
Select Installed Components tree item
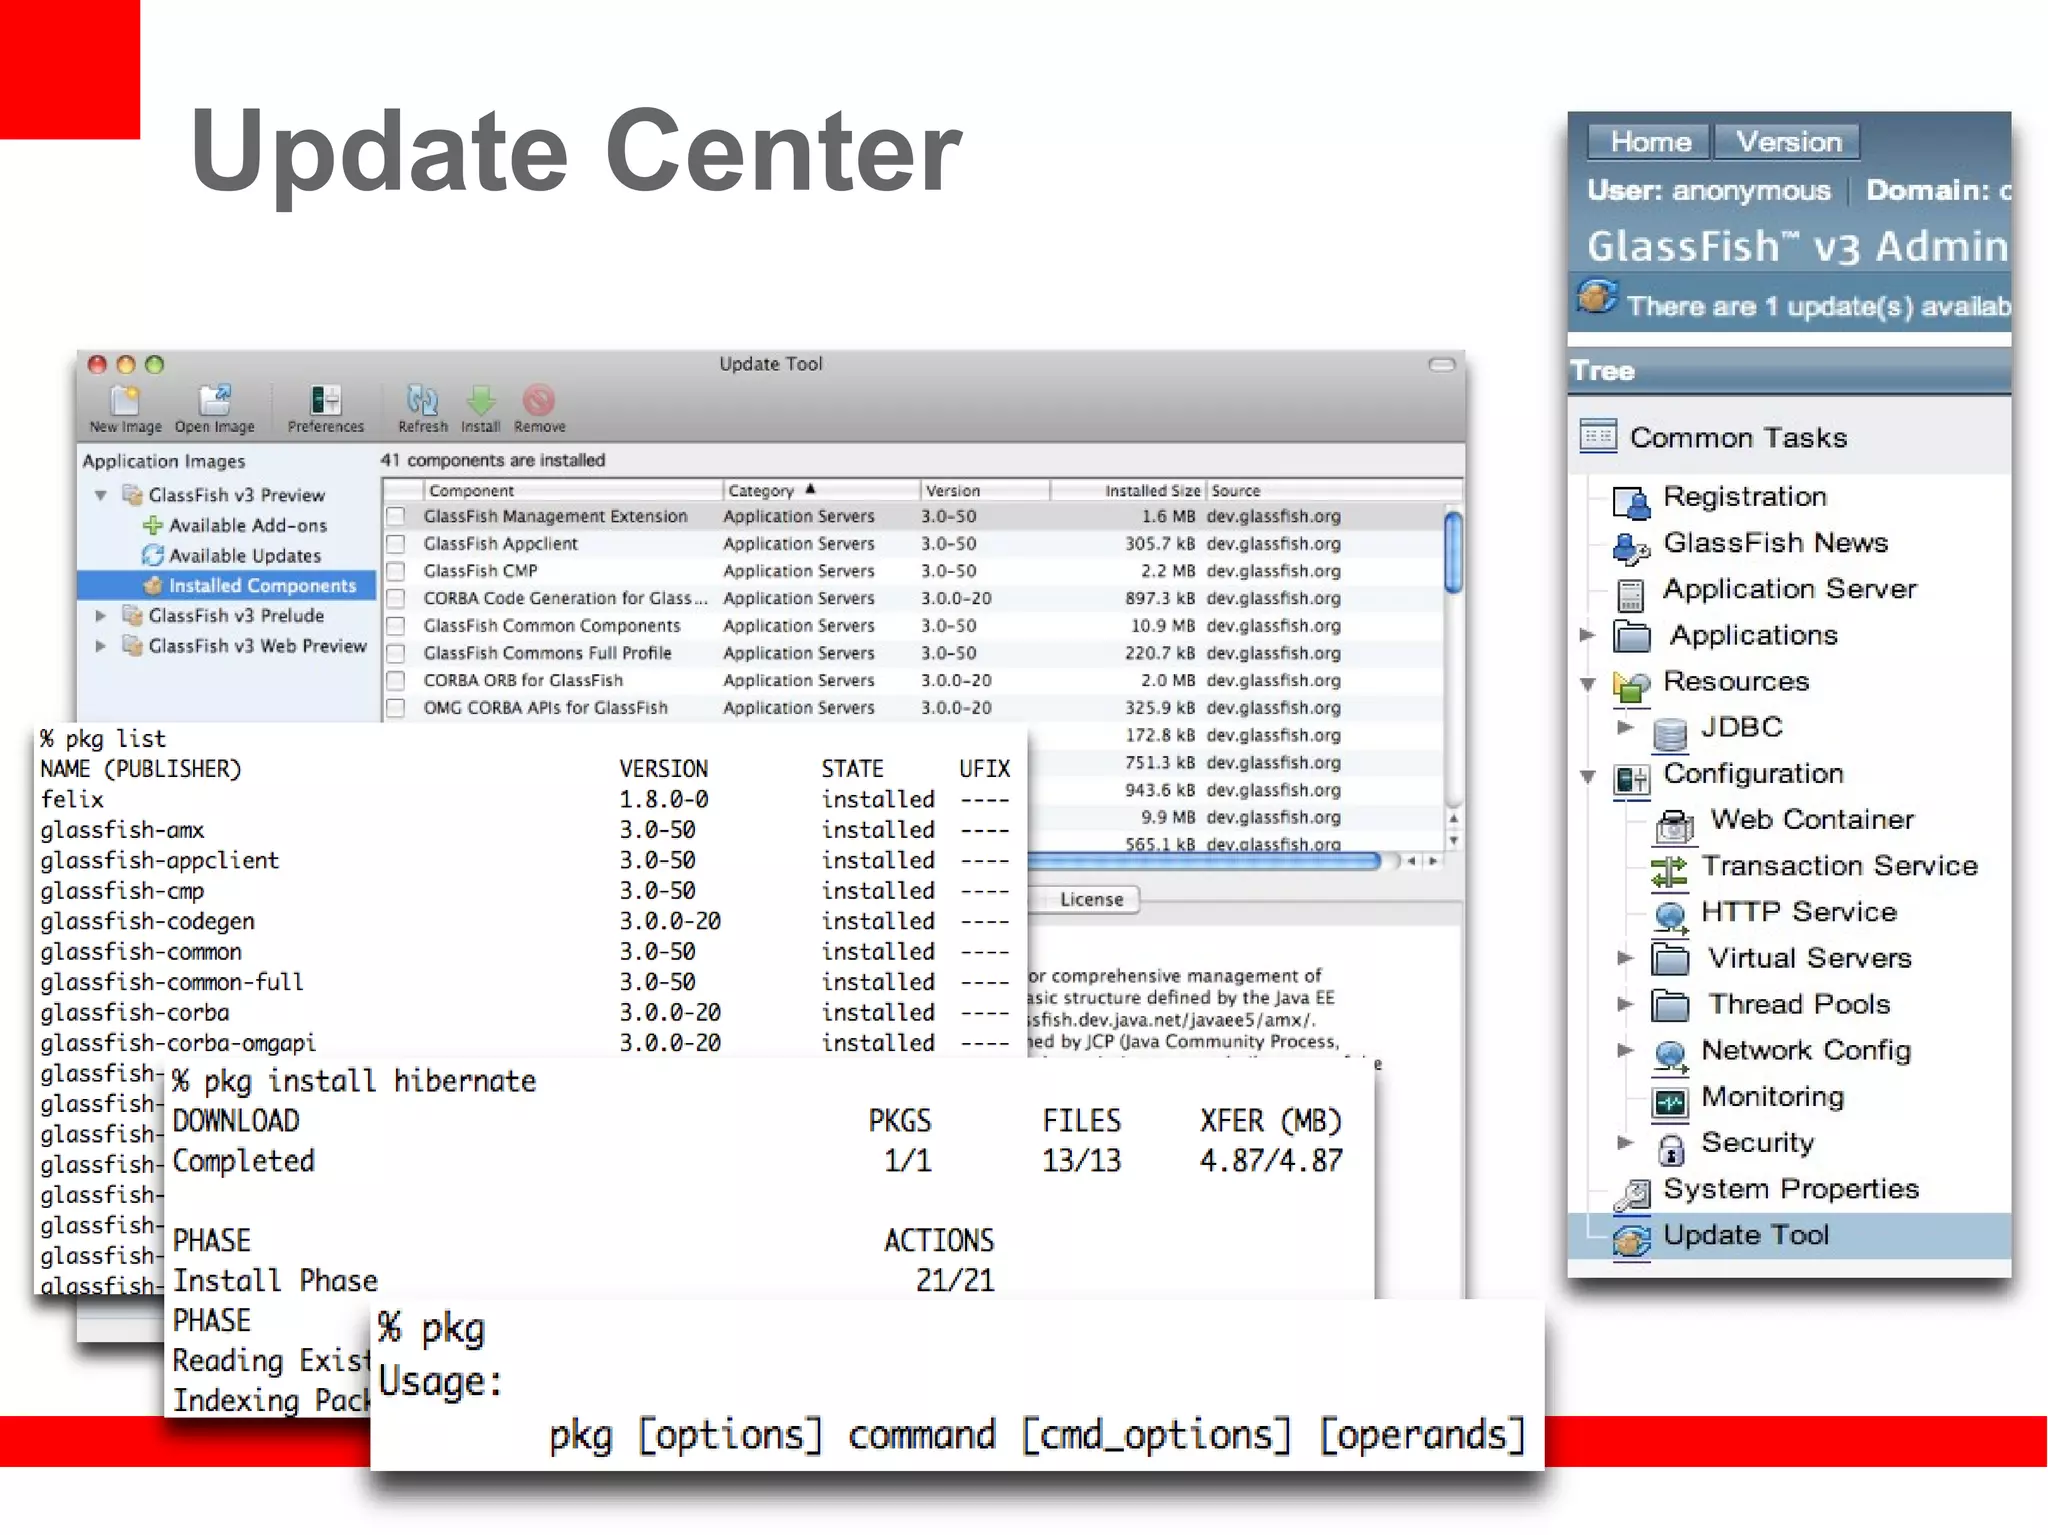(227, 586)
